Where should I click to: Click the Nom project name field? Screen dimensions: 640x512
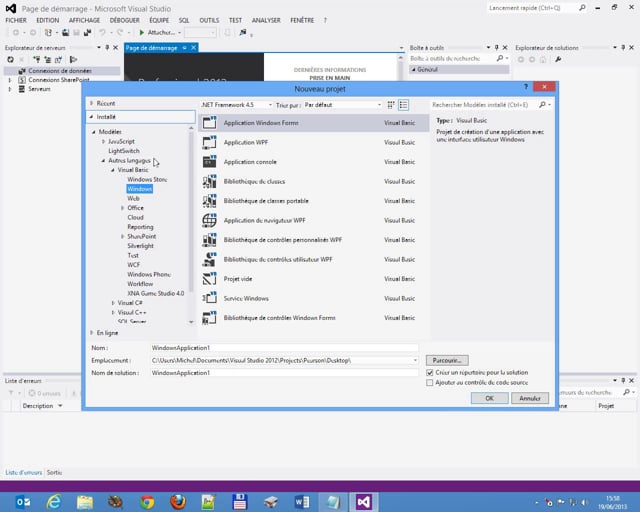(x=284, y=348)
